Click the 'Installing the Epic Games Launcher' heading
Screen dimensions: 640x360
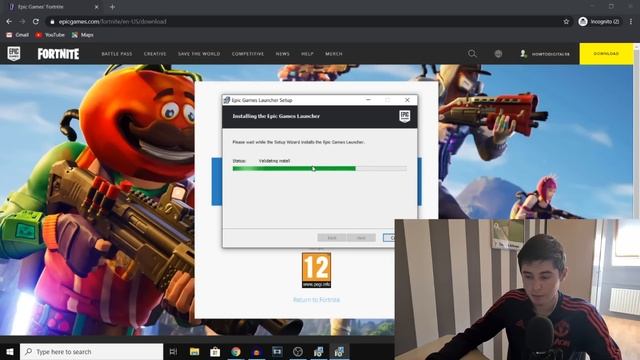pos(276,116)
